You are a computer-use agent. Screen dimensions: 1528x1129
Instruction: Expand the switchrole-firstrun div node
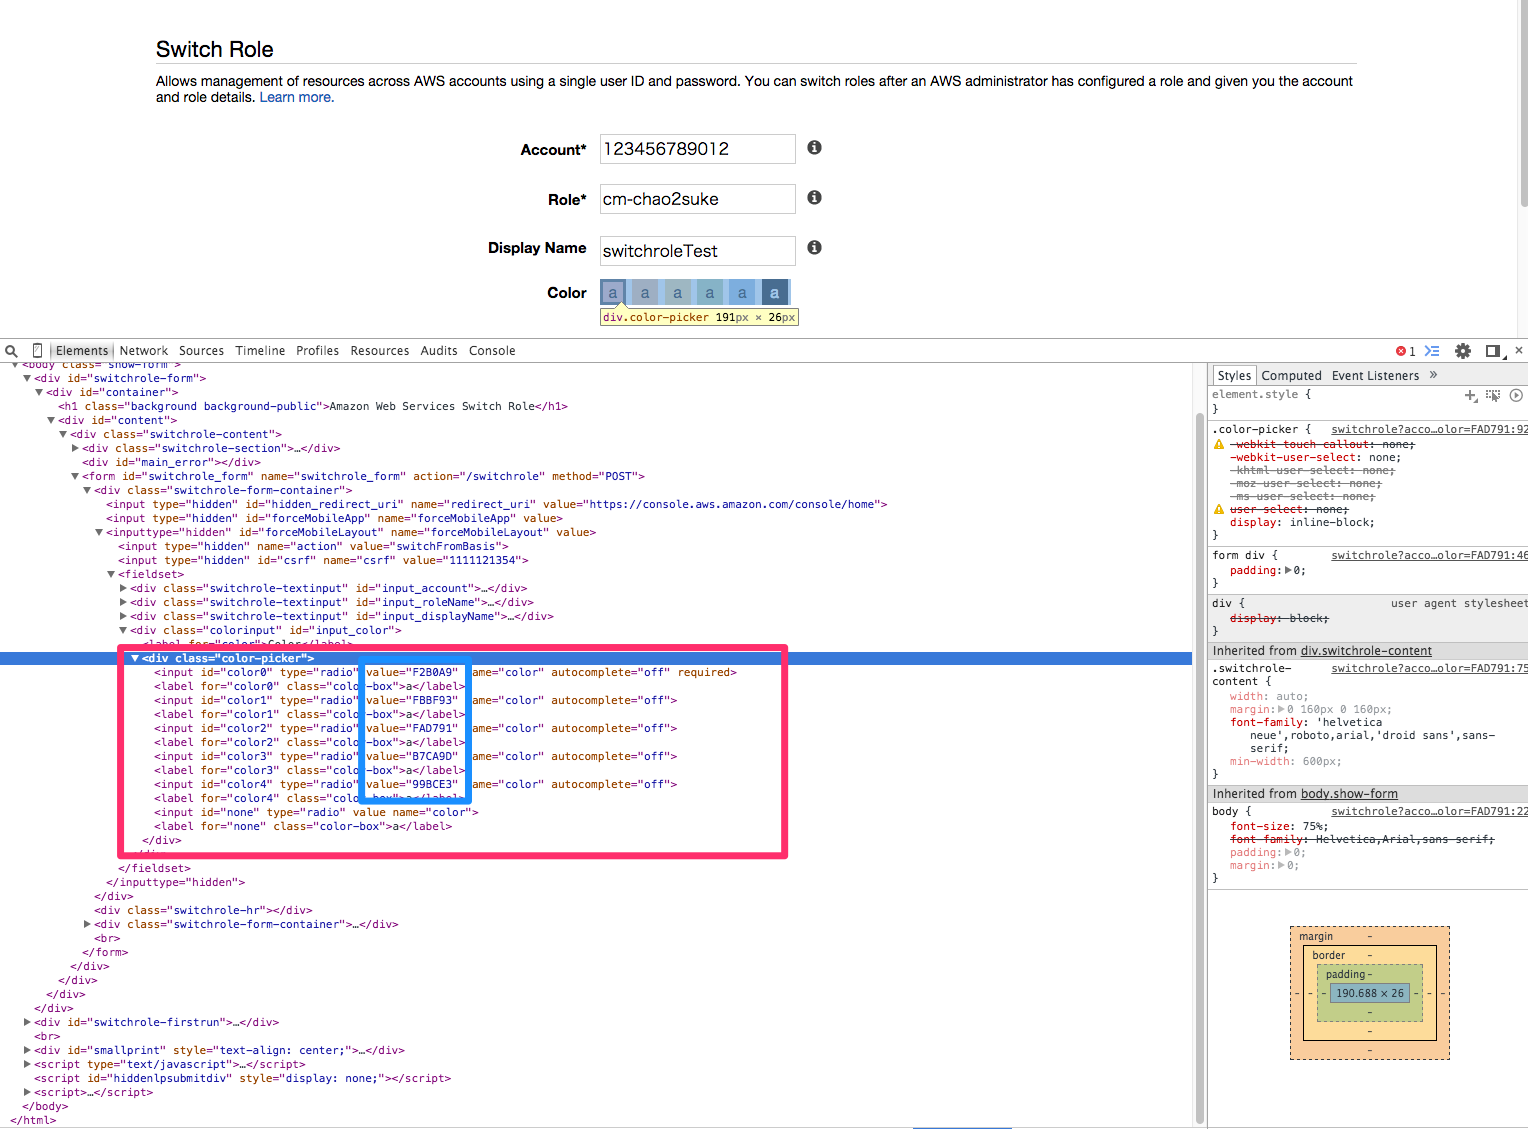[27, 1023]
